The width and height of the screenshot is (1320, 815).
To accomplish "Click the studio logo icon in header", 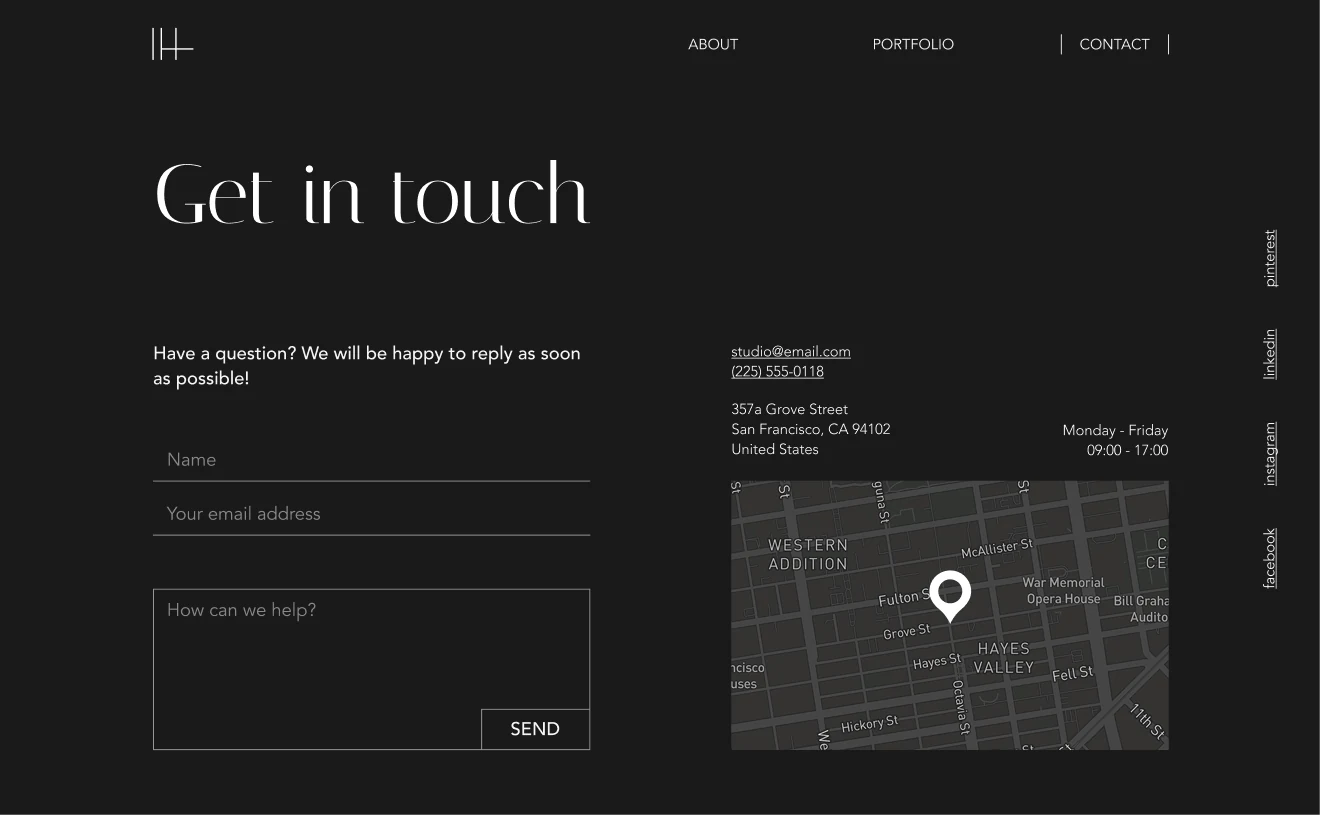I will pyautogui.click(x=172, y=44).
